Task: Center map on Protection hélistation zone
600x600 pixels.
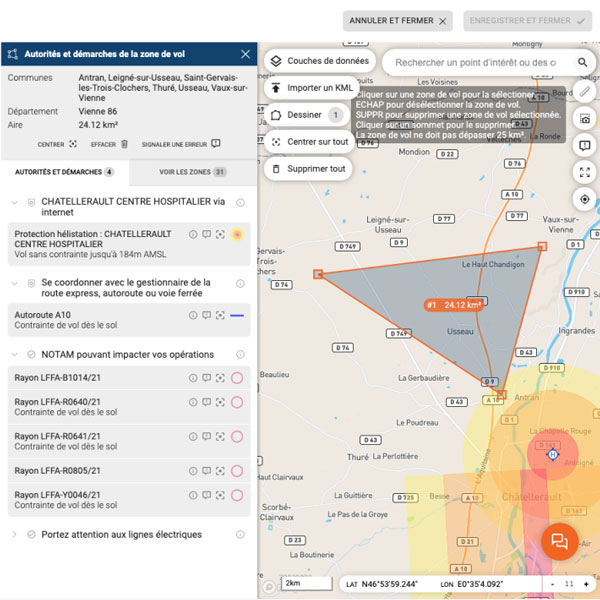Action: point(220,234)
